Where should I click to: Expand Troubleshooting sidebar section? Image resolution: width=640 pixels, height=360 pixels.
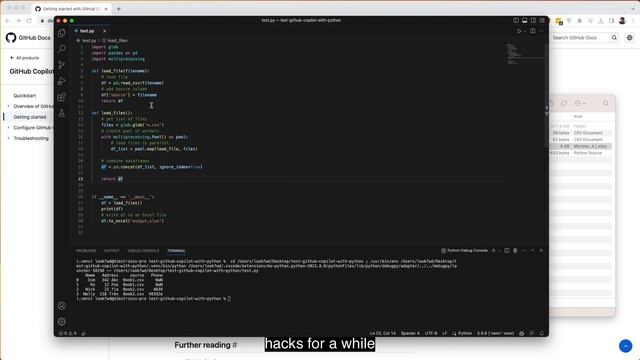pyautogui.click(x=8, y=138)
